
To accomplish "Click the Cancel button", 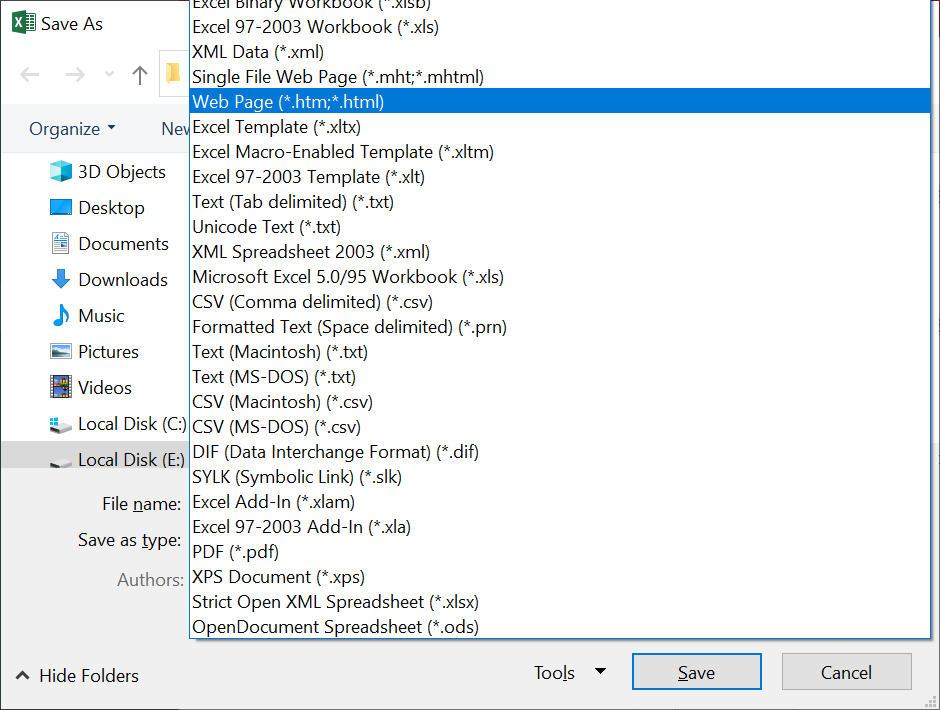I will click(x=846, y=672).
